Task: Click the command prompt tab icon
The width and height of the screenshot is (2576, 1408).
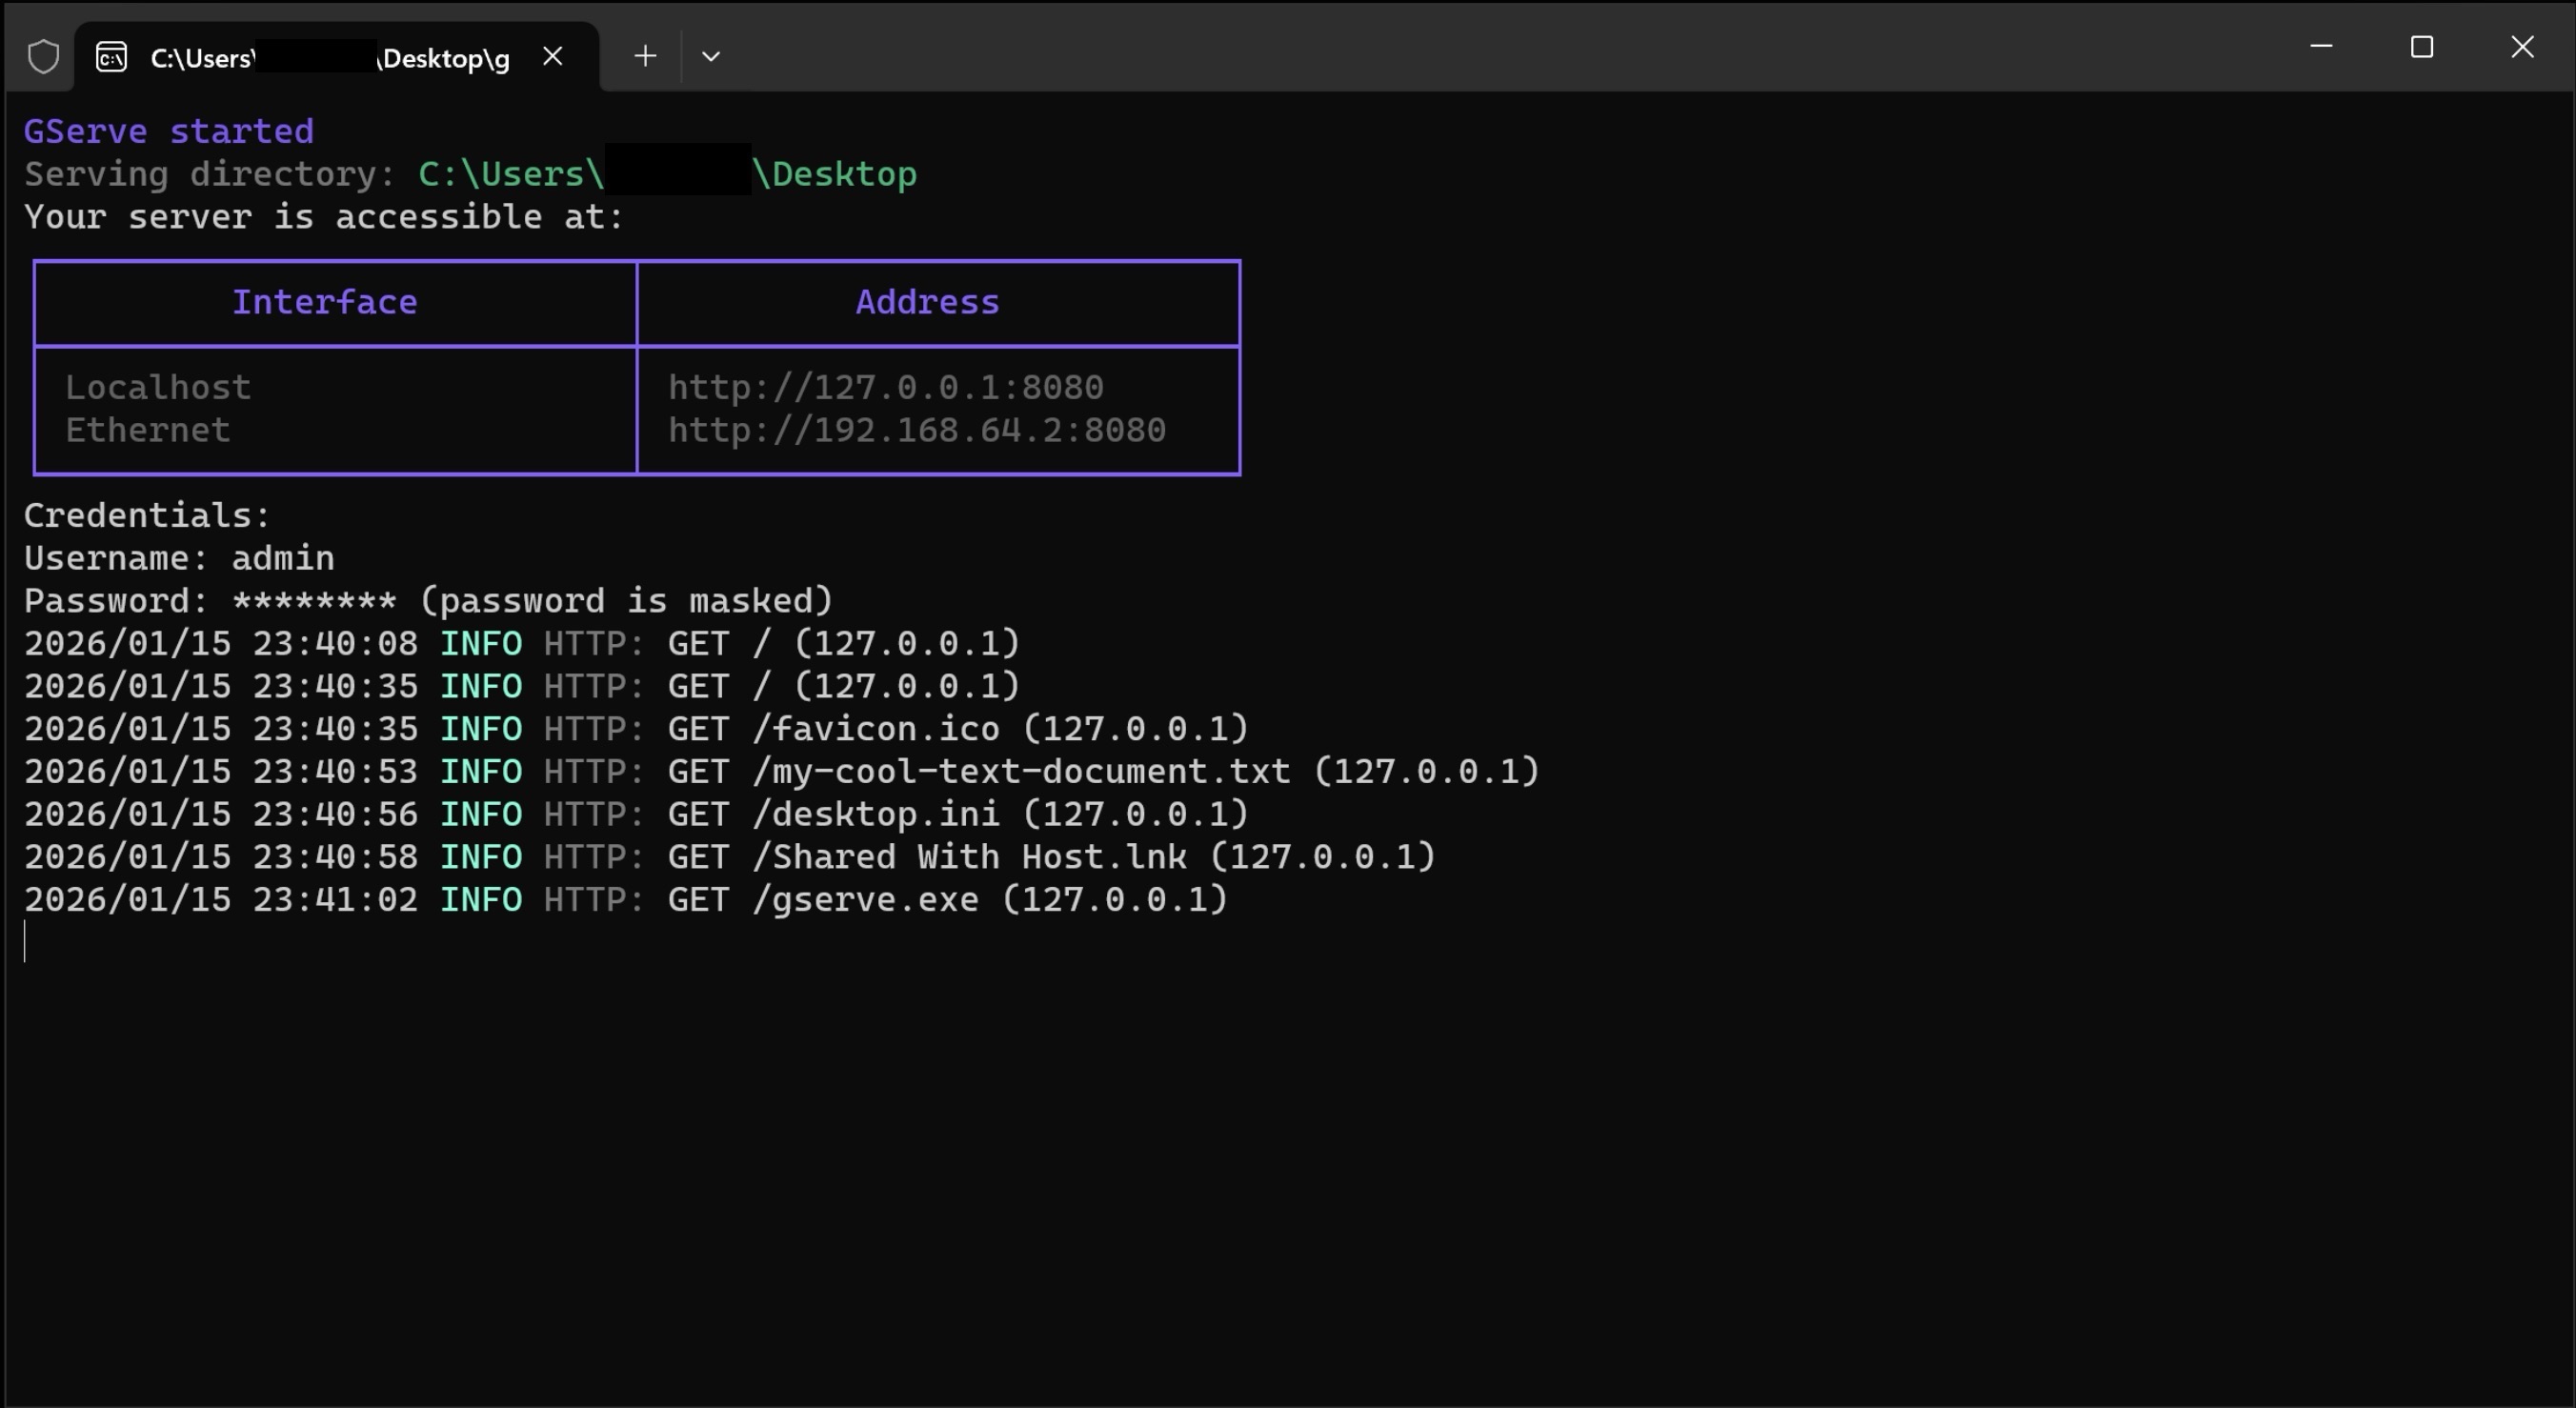Action: pyautogui.click(x=111, y=57)
